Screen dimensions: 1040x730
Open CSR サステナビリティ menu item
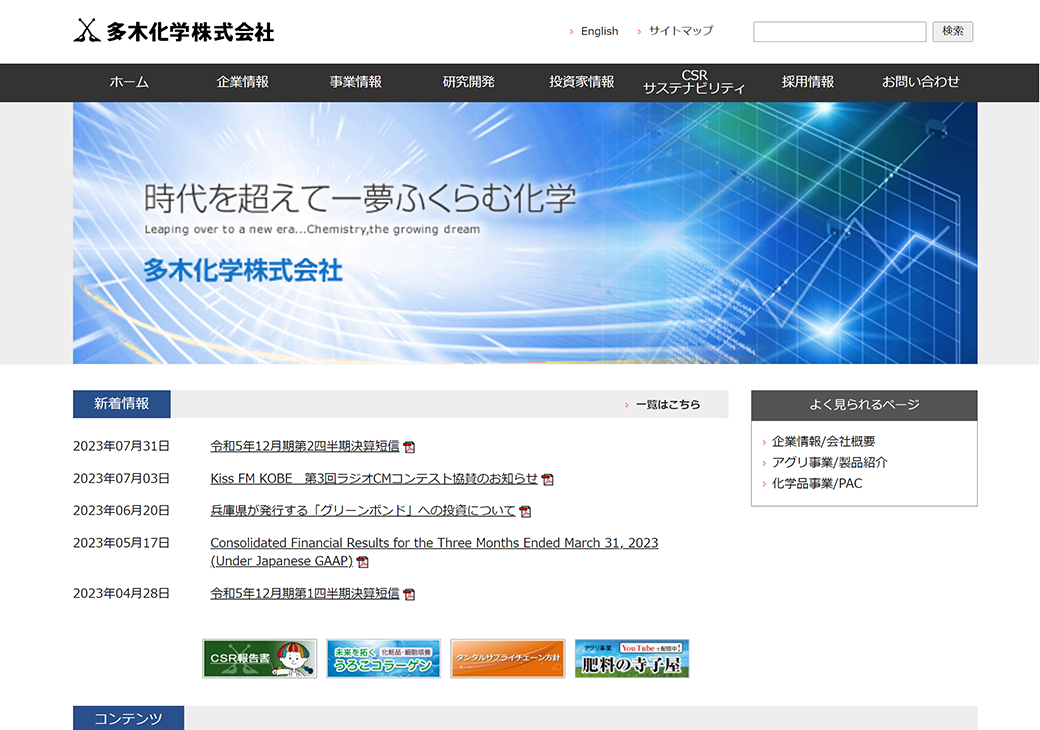[x=694, y=82]
